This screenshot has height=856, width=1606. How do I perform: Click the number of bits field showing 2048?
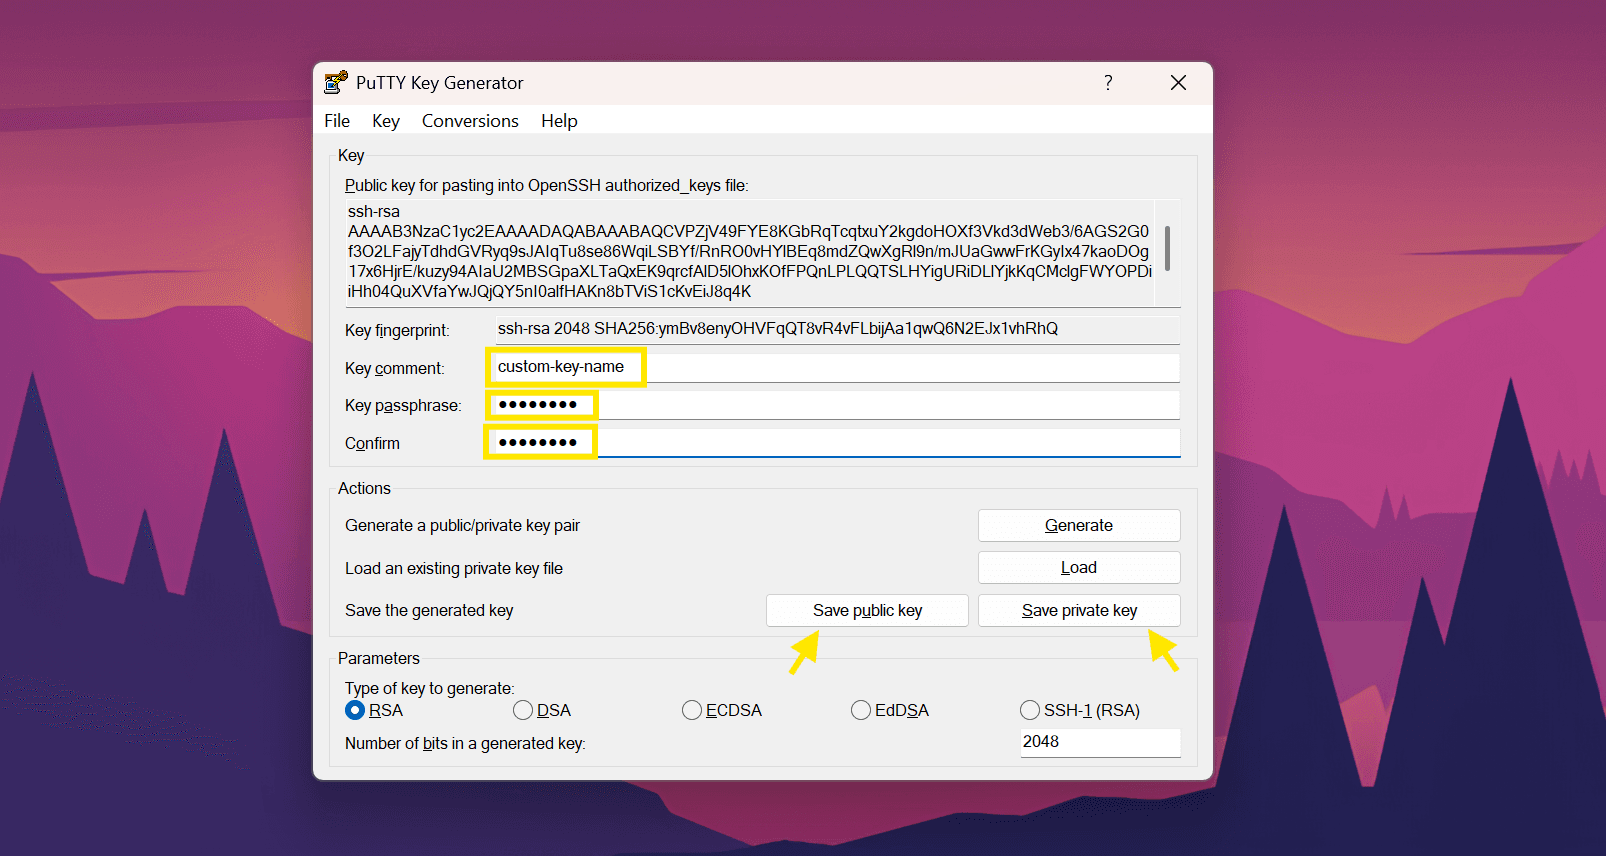click(1100, 742)
